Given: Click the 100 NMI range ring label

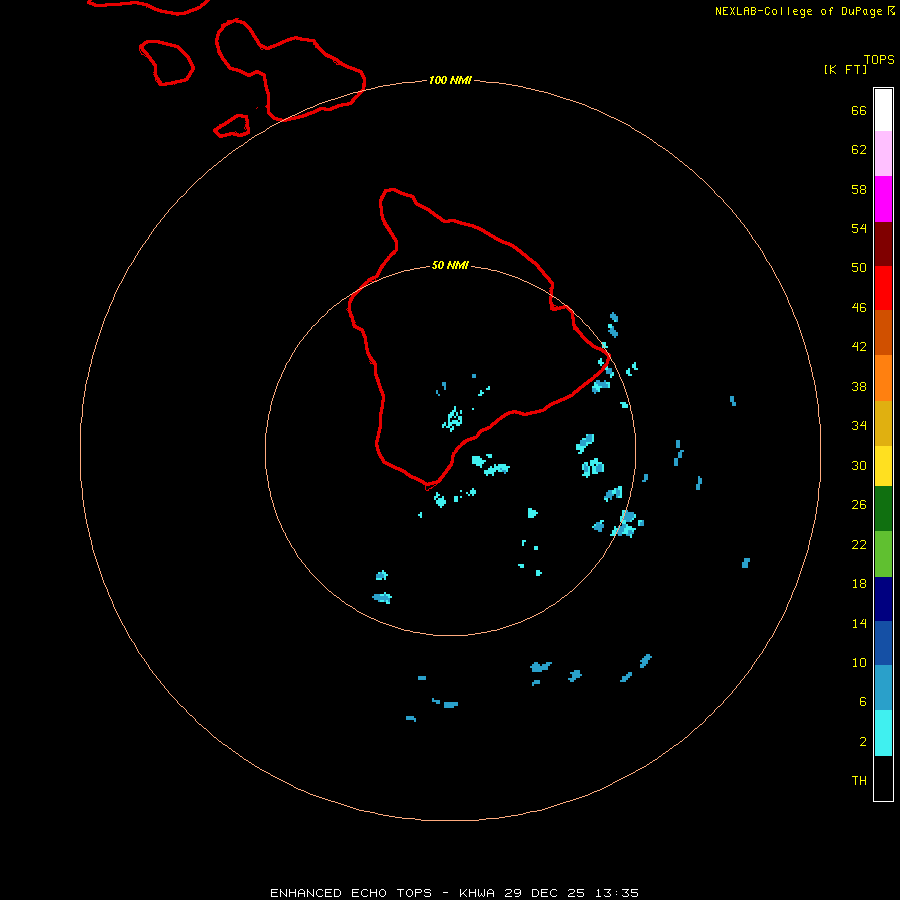Looking at the screenshot, I should coord(450,80).
